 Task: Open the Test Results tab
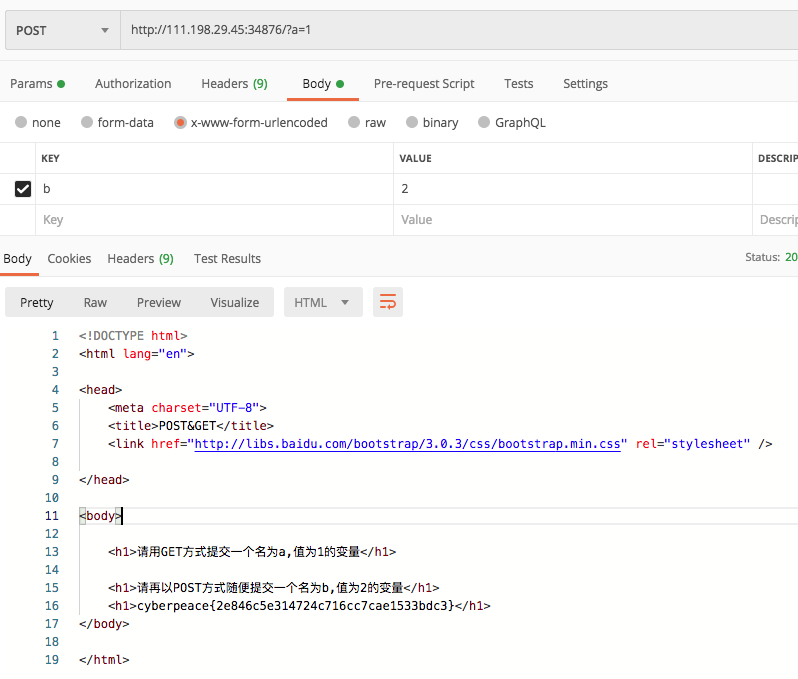click(x=227, y=259)
